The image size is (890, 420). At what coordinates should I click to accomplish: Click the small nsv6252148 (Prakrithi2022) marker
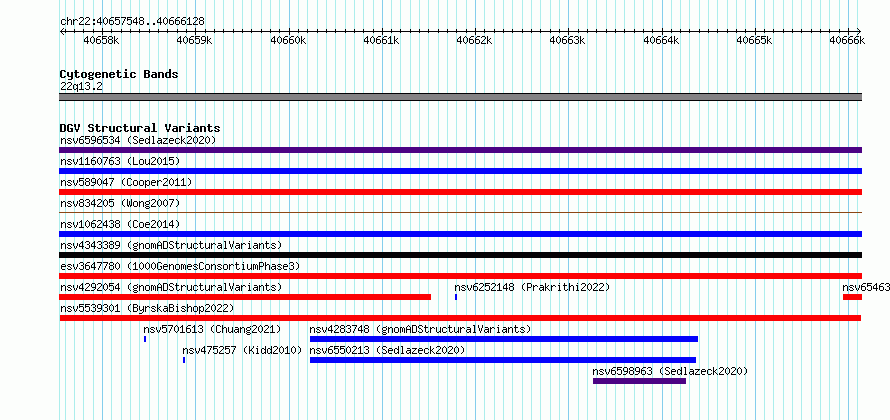pyautogui.click(x=456, y=297)
